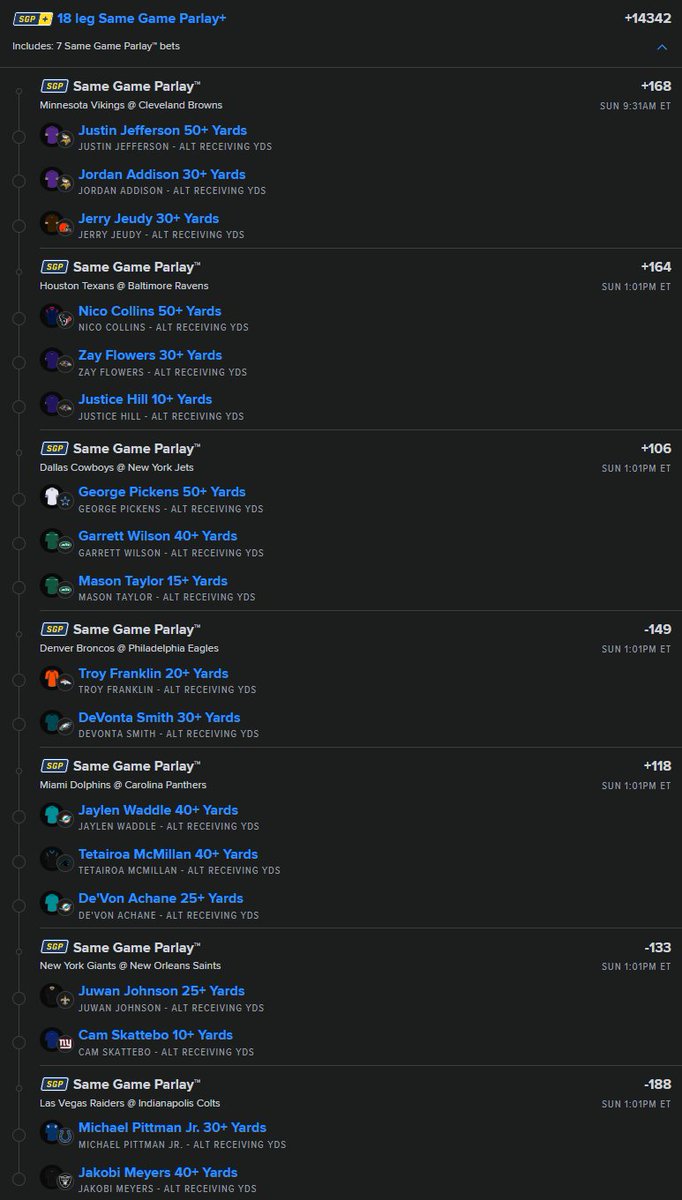Click New York Giants @ New Orleans Saints matchup
This screenshot has width=682, height=1200.
click(130, 966)
